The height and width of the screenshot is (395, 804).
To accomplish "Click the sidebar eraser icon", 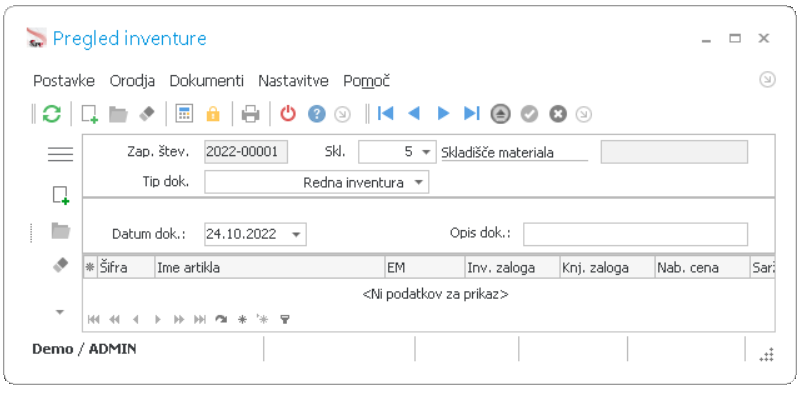I will [61, 265].
